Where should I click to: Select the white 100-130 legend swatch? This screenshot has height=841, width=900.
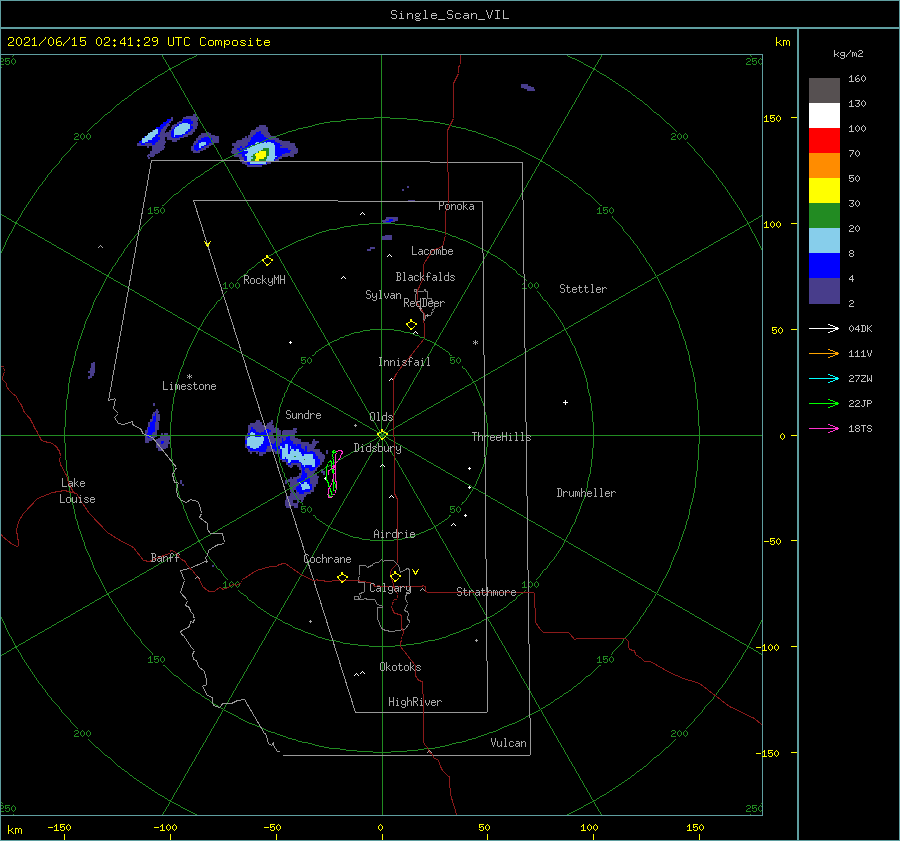tap(824, 116)
